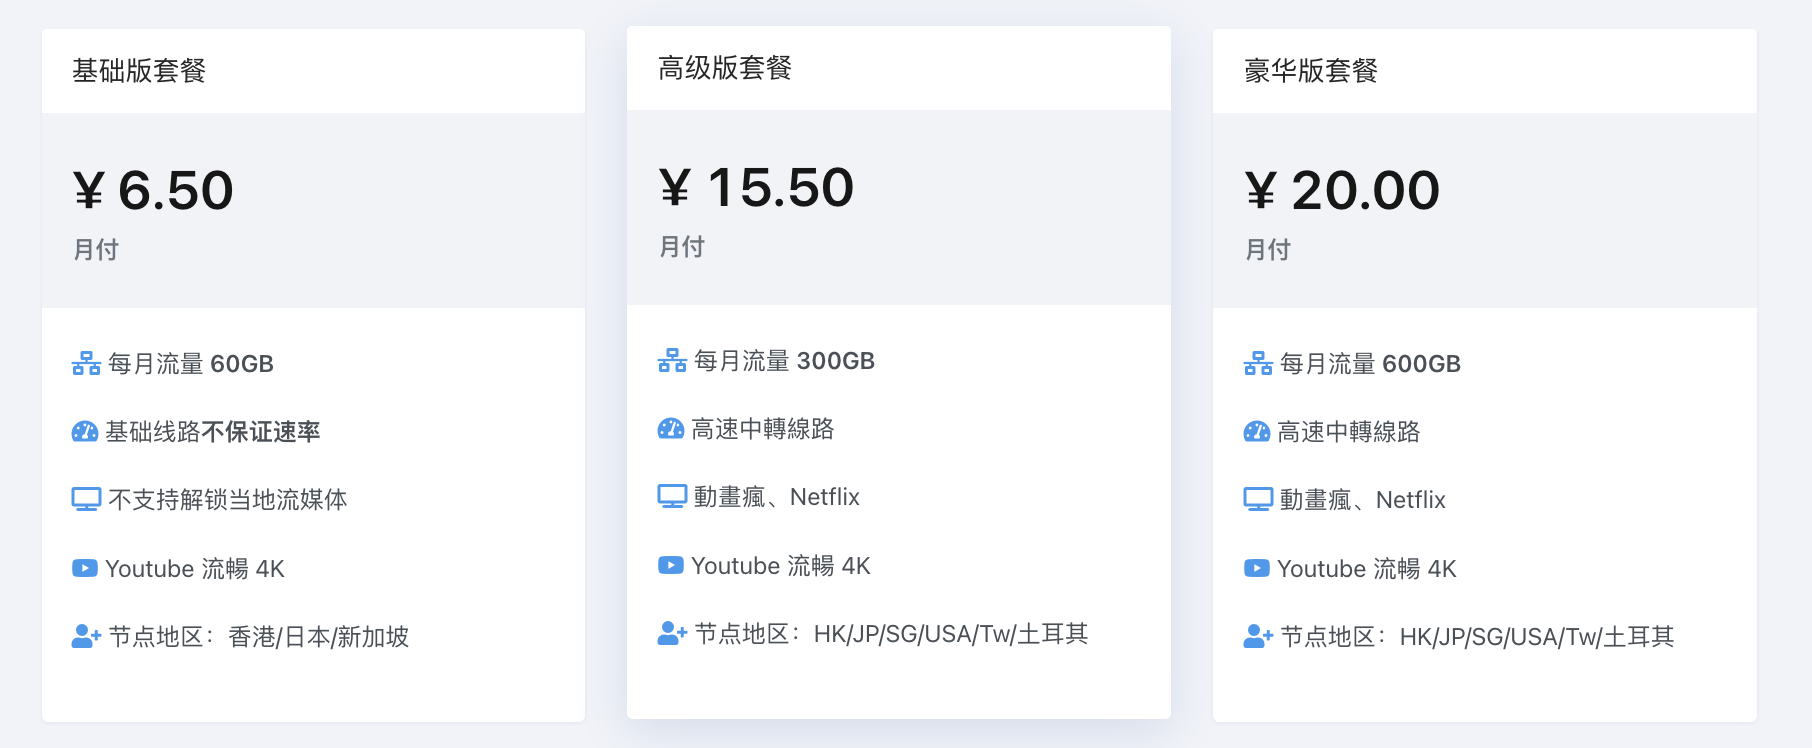
Task: Select the 豪华版套餐 plan title
Action: (1311, 71)
